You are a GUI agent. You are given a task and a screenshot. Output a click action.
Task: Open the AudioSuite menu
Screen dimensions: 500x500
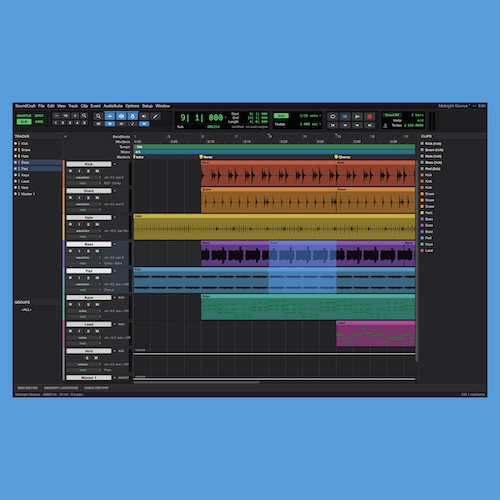pyautogui.click(x=113, y=106)
